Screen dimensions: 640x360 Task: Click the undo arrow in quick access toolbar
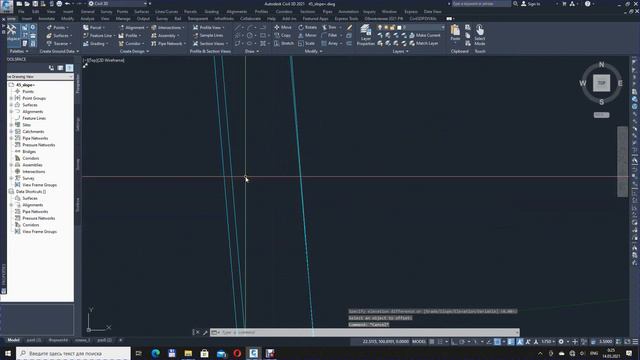click(68, 4)
